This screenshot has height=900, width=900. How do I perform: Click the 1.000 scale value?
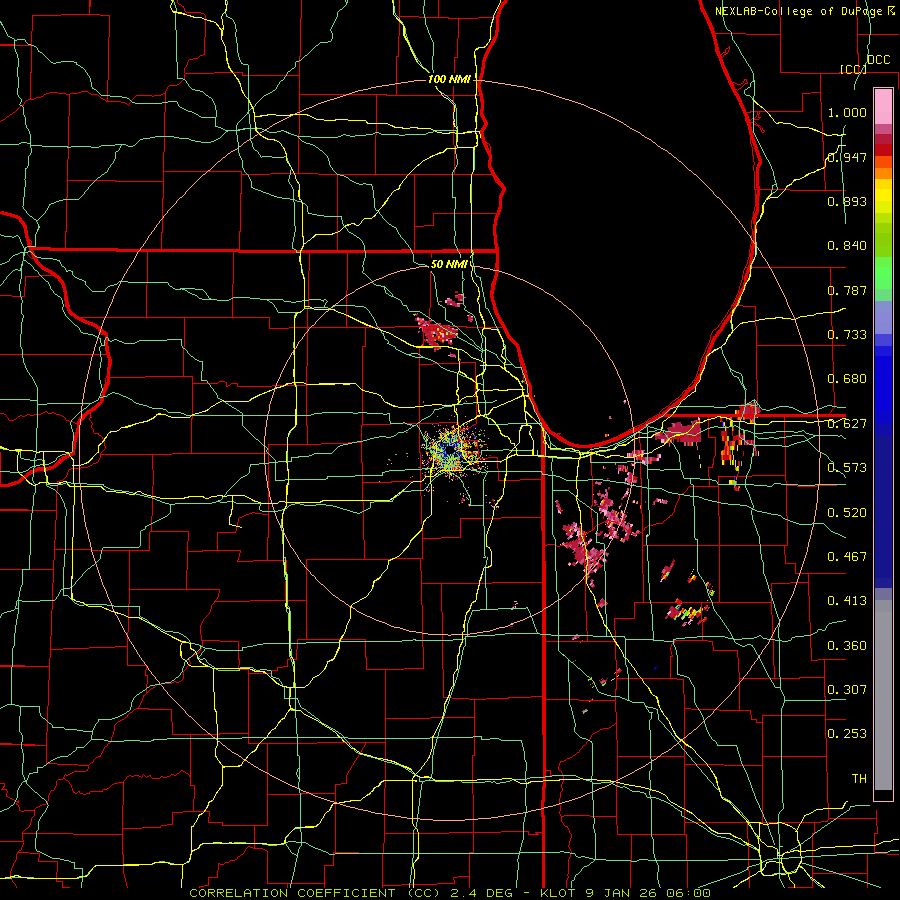pyautogui.click(x=847, y=112)
